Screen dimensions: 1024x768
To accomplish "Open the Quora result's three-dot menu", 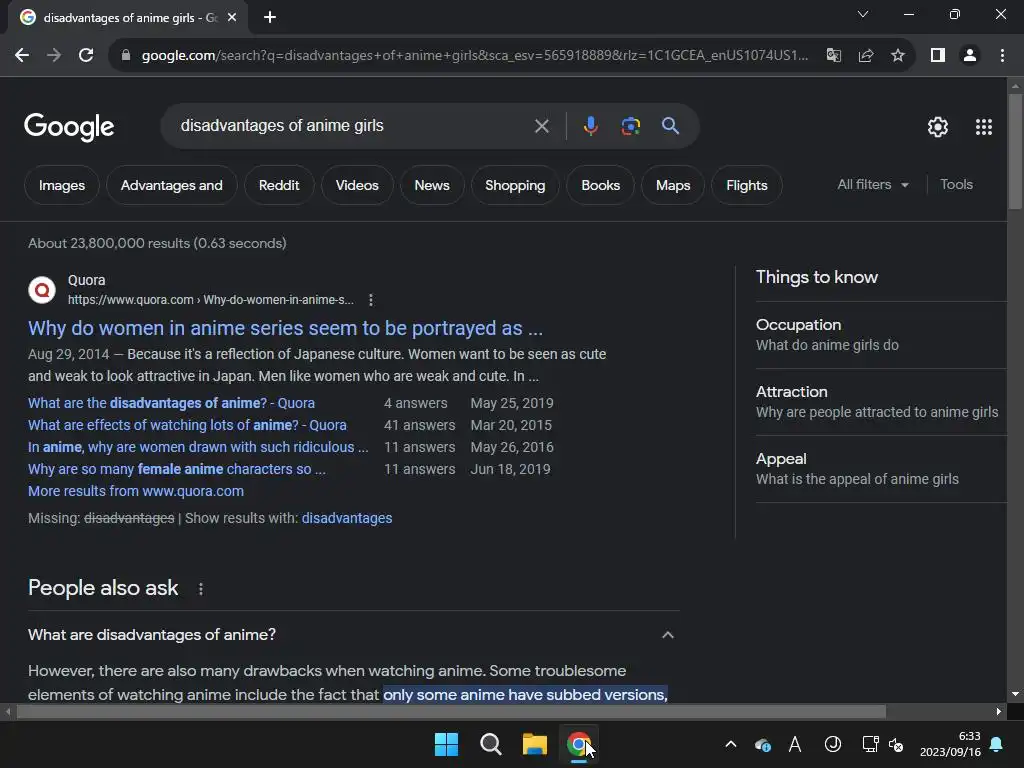I will (371, 300).
